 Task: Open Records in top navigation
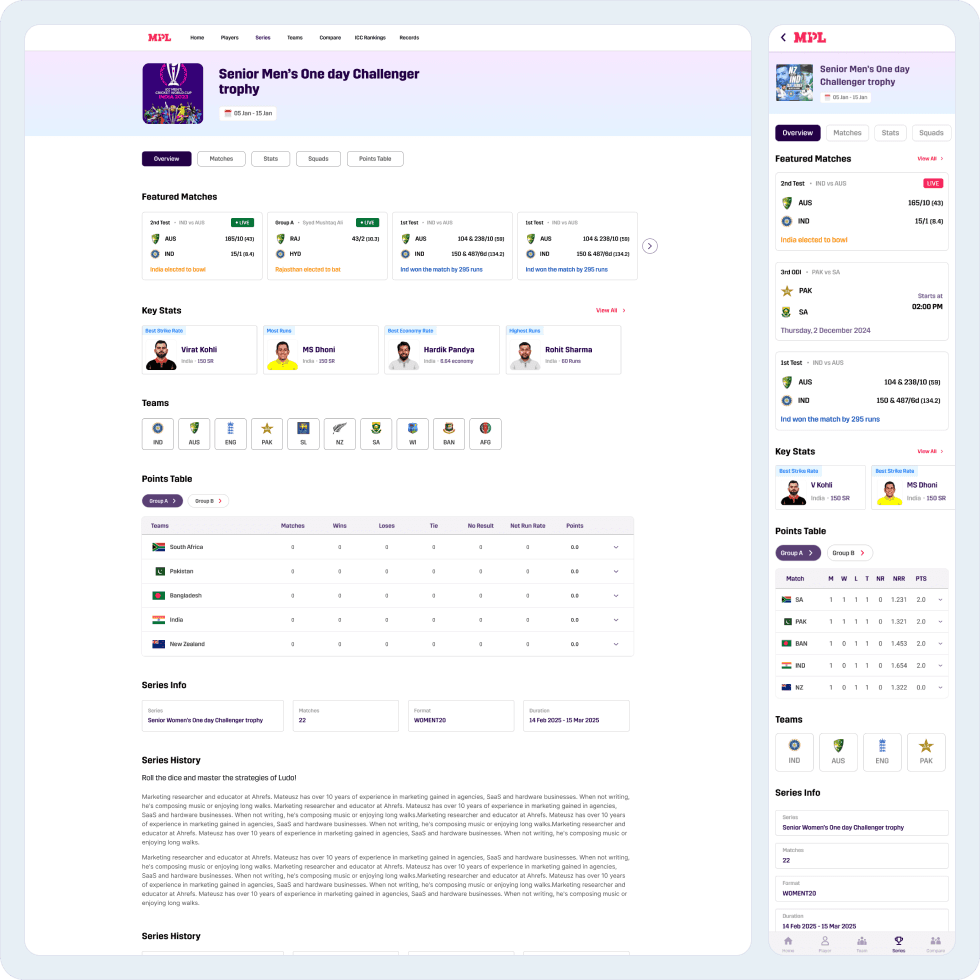pos(409,38)
